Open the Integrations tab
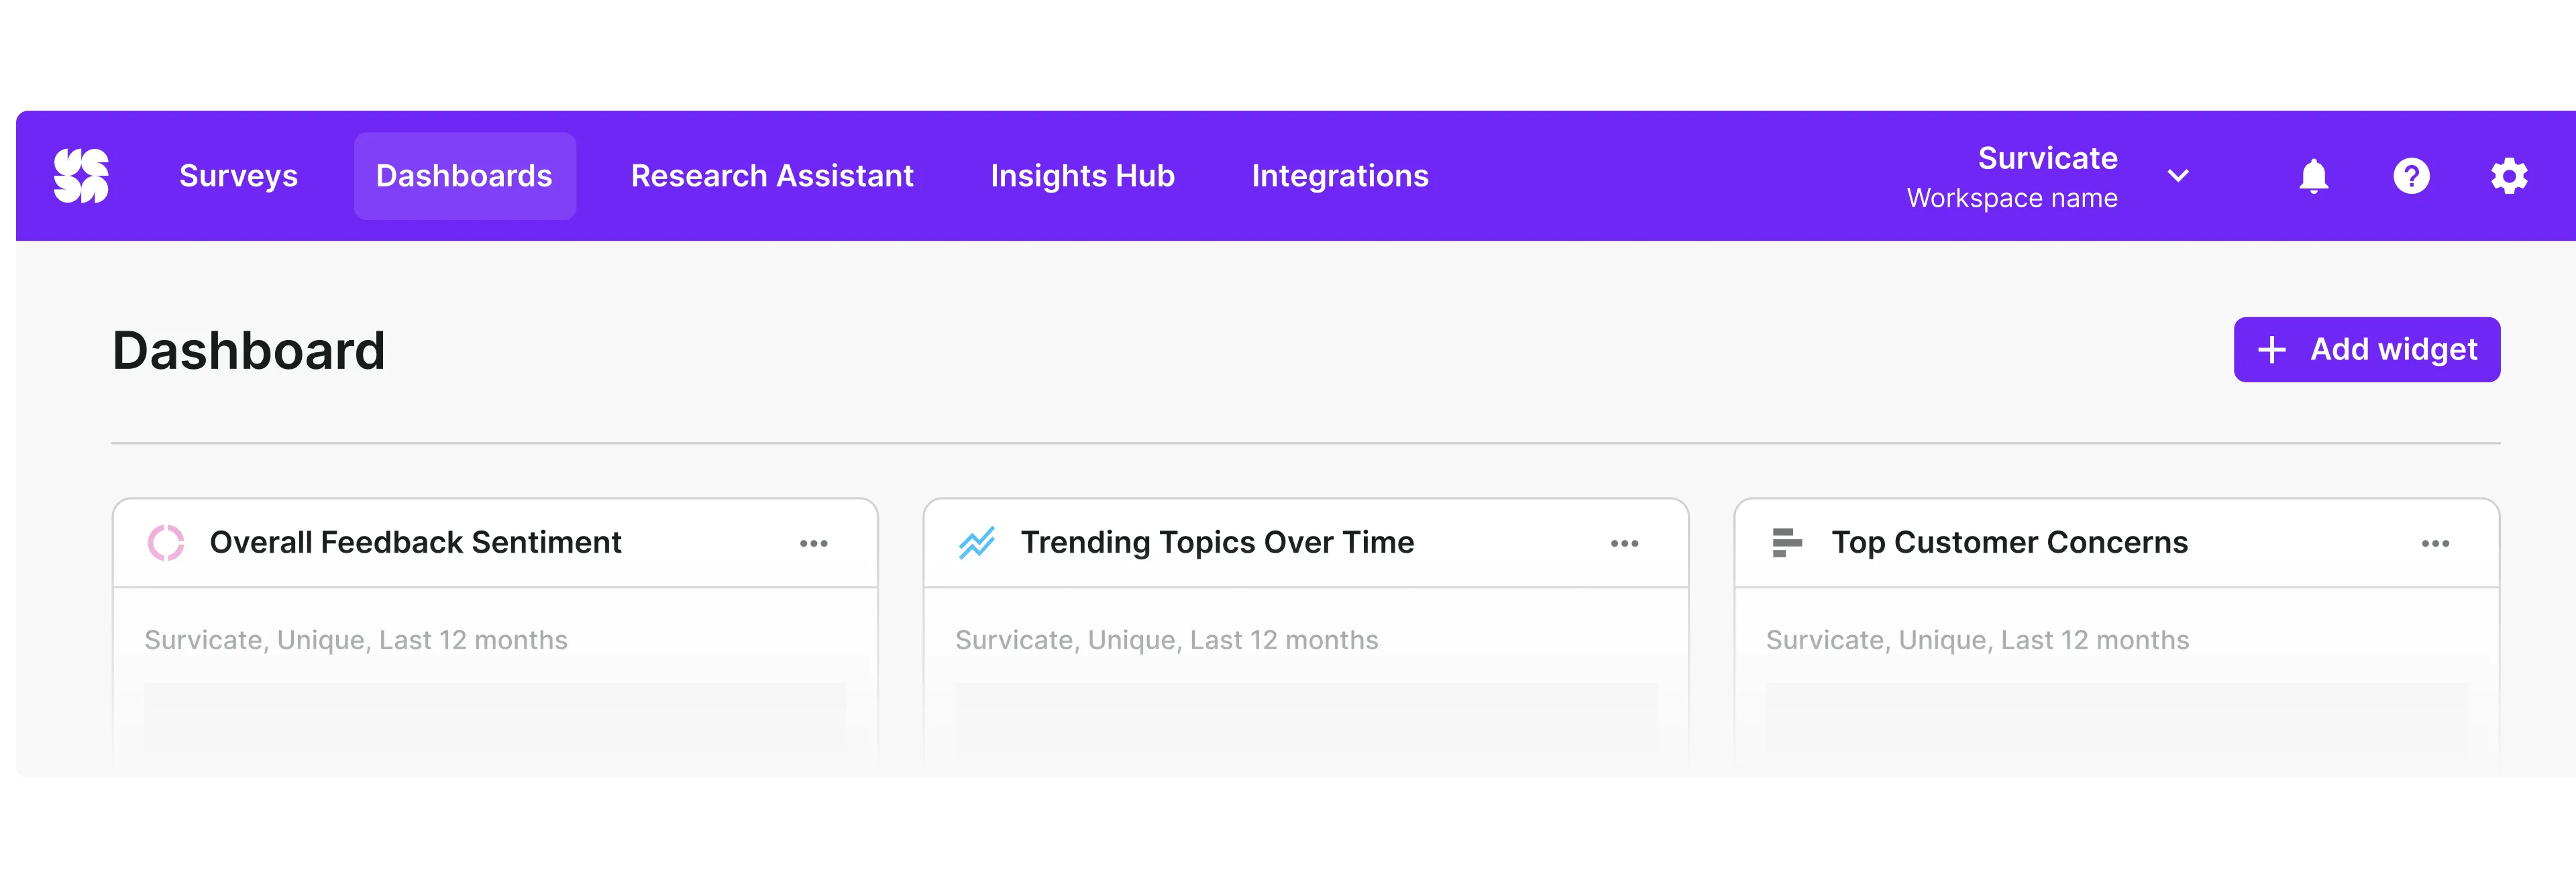 (x=1340, y=176)
